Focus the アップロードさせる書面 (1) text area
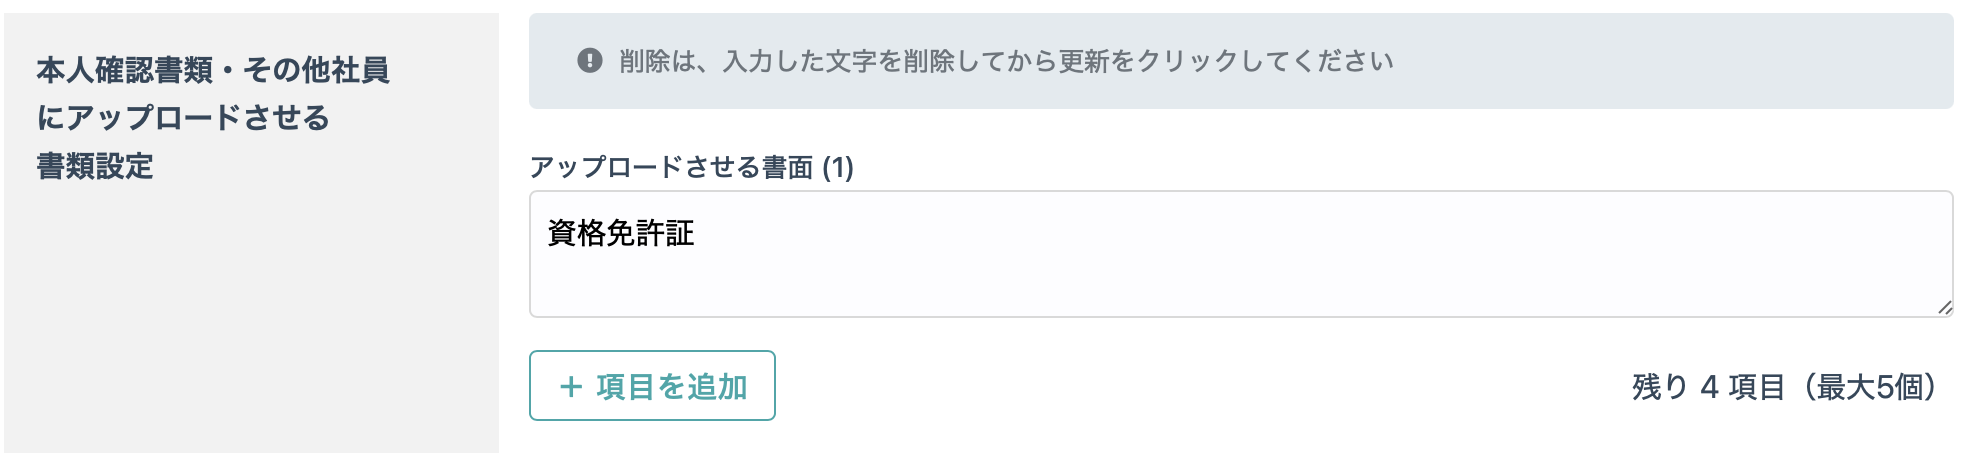The width and height of the screenshot is (1966, 454). [x=1241, y=254]
